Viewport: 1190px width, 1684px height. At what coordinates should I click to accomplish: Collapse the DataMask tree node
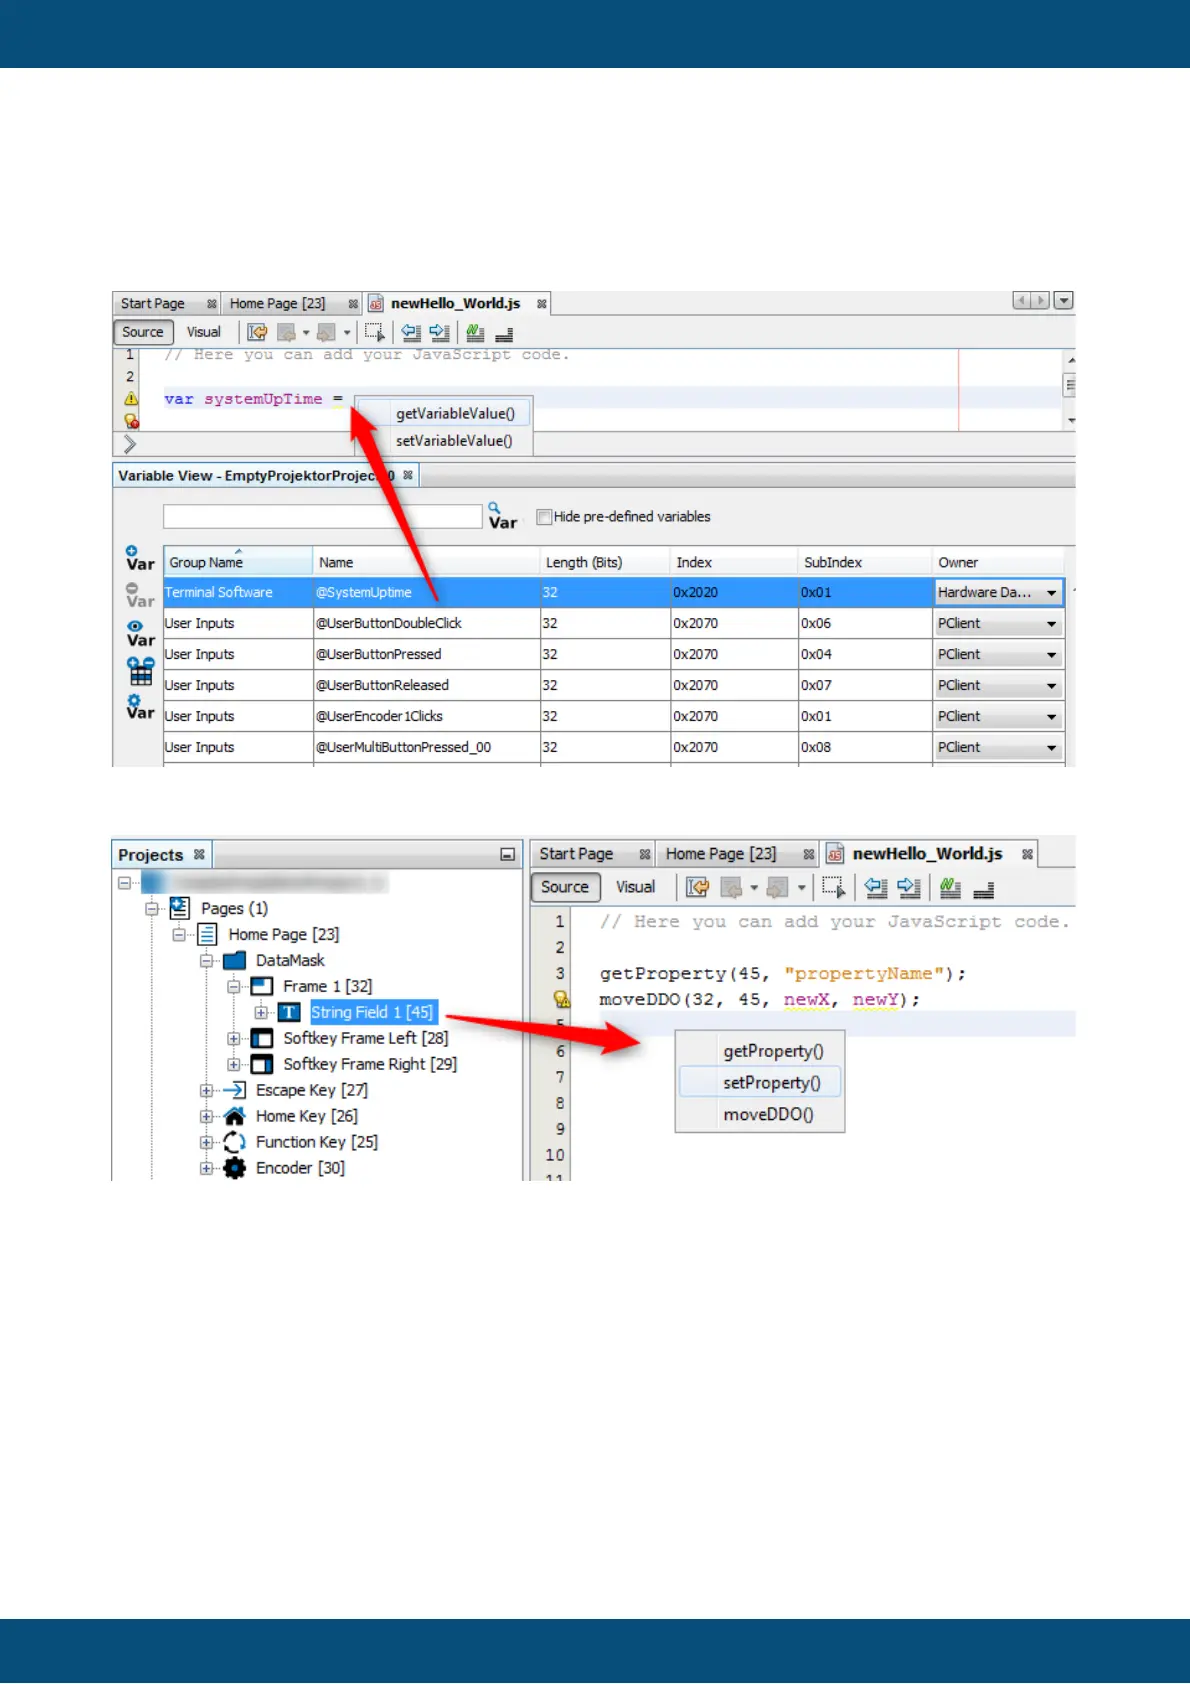(x=207, y=961)
